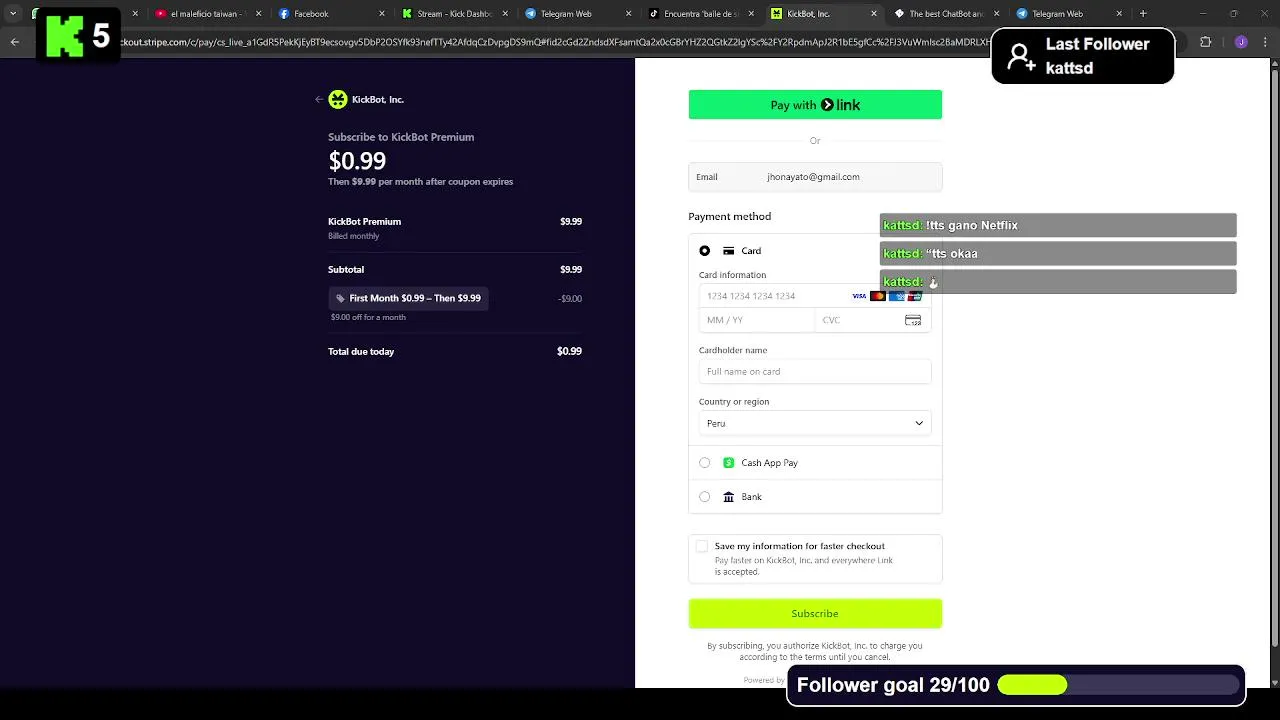
Task: Check 'Save my information for faster checkout'
Action: pyautogui.click(x=702, y=546)
